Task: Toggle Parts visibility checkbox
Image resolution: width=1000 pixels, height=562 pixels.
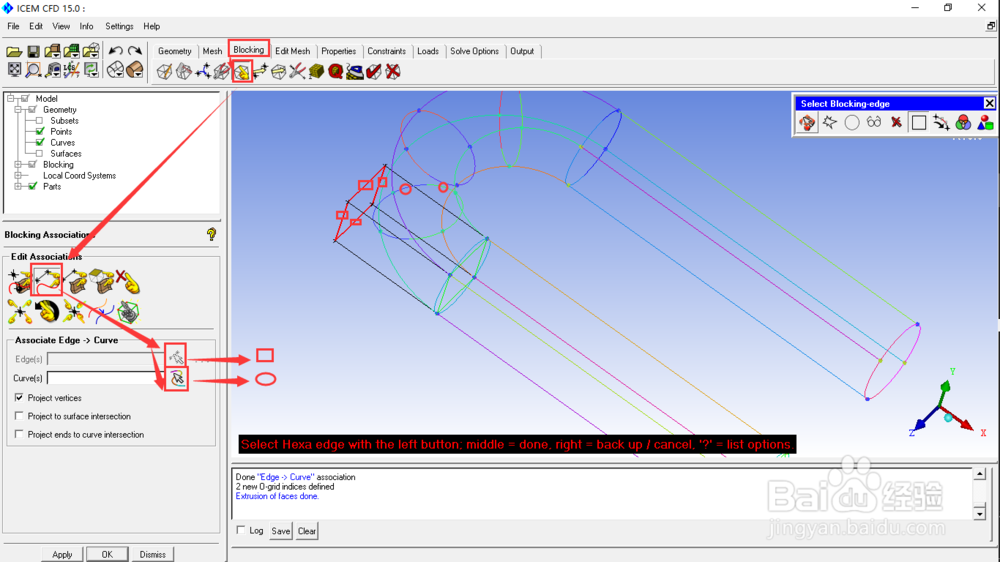Action: (33, 186)
